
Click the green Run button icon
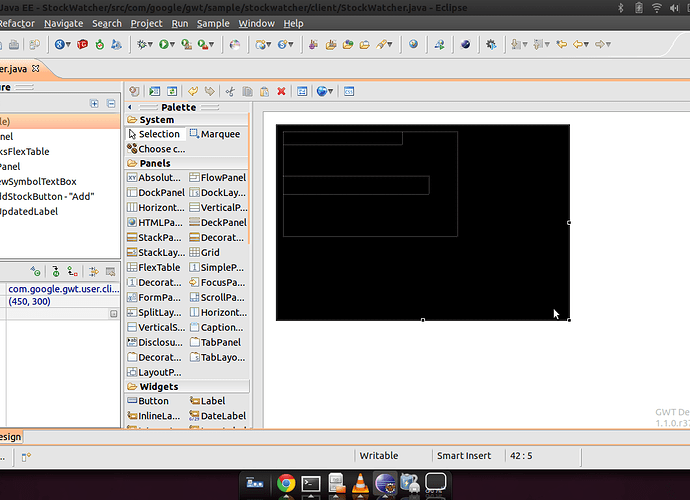pyautogui.click(x=164, y=44)
